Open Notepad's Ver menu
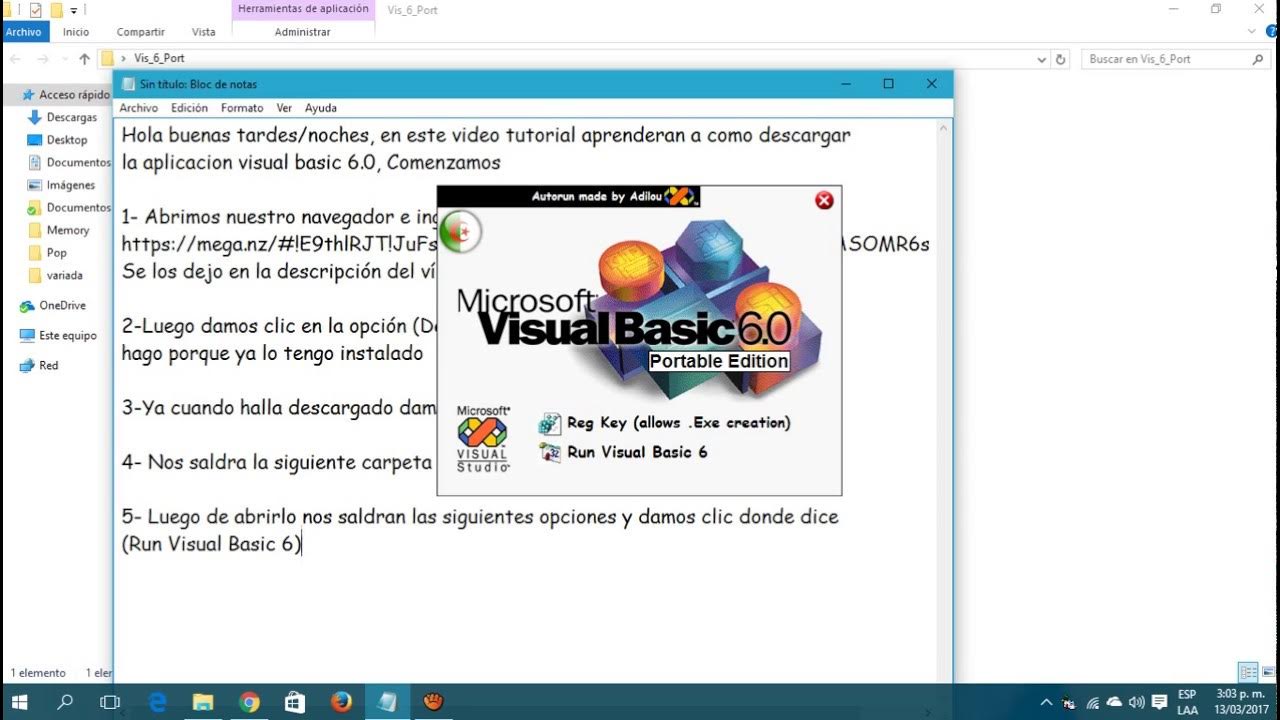This screenshot has height=720, width=1280. click(284, 108)
